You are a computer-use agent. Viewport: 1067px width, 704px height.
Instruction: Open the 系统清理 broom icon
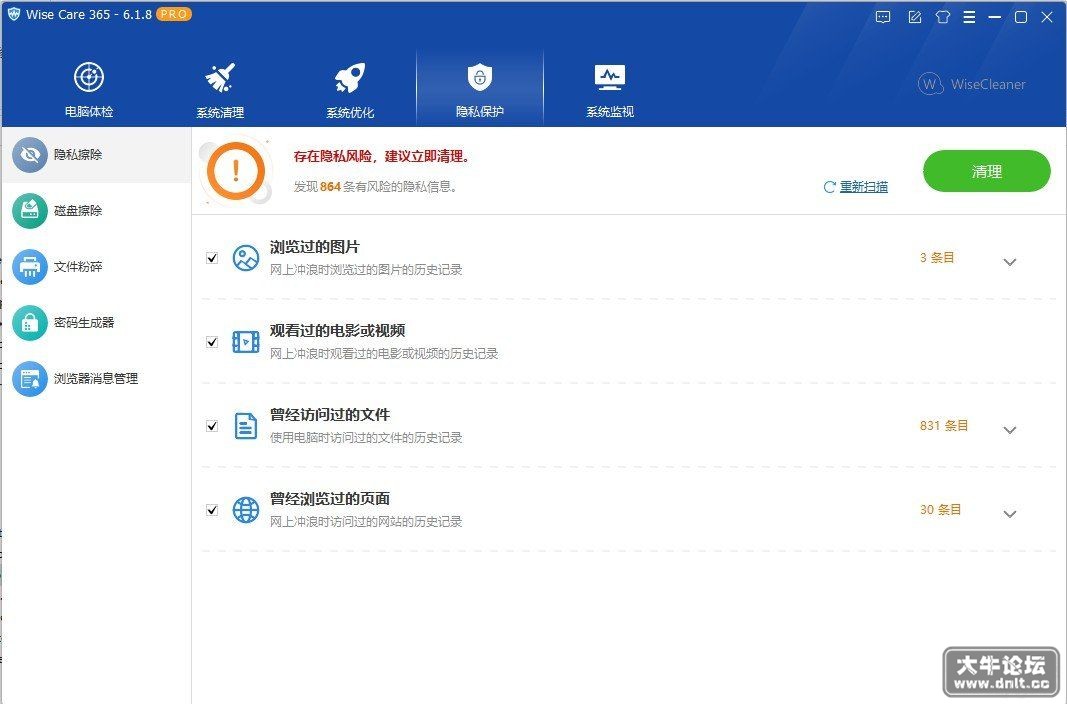(x=220, y=78)
